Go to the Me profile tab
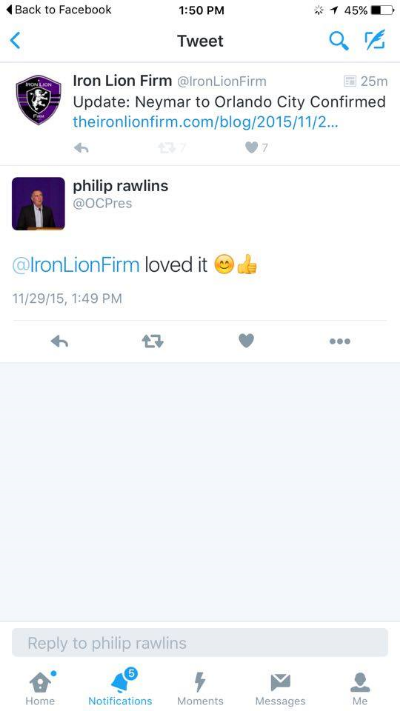This screenshot has height=711, width=400. [x=360, y=688]
